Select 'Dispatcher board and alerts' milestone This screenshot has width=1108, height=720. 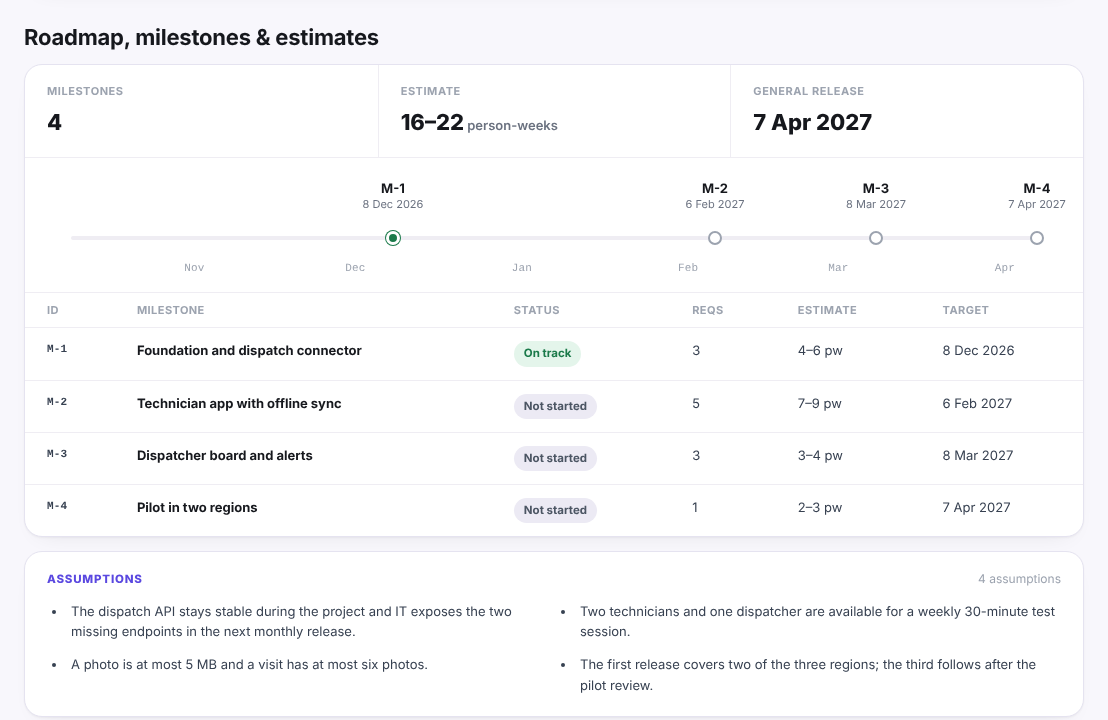click(x=225, y=456)
